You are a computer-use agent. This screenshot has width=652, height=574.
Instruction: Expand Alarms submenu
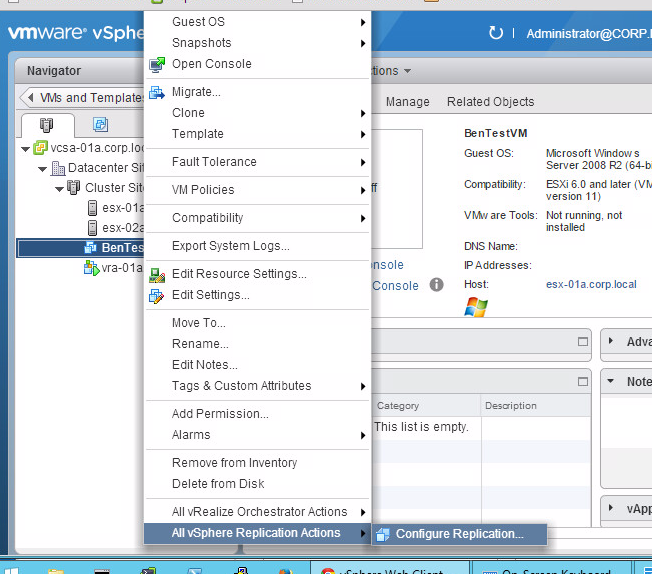pos(257,435)
